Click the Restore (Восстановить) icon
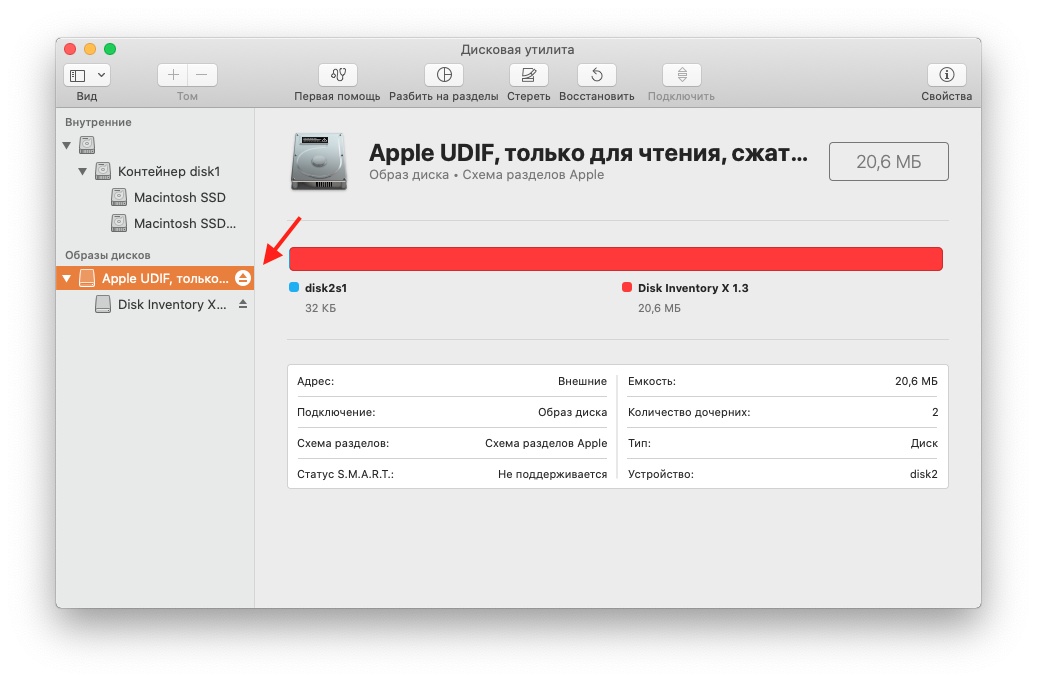This screenshot has width=1037, height=682. [x=597, y=75]
